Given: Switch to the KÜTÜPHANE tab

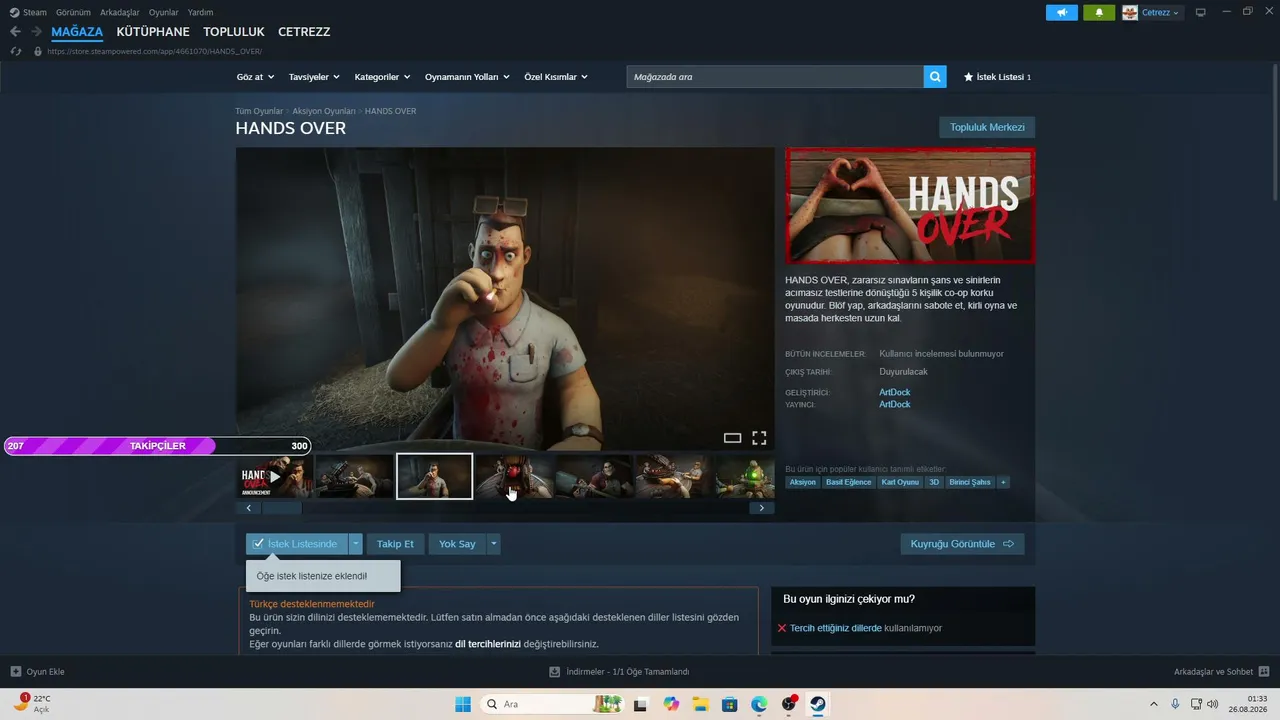Looking at the screenshot, I should tap(153, 32).
